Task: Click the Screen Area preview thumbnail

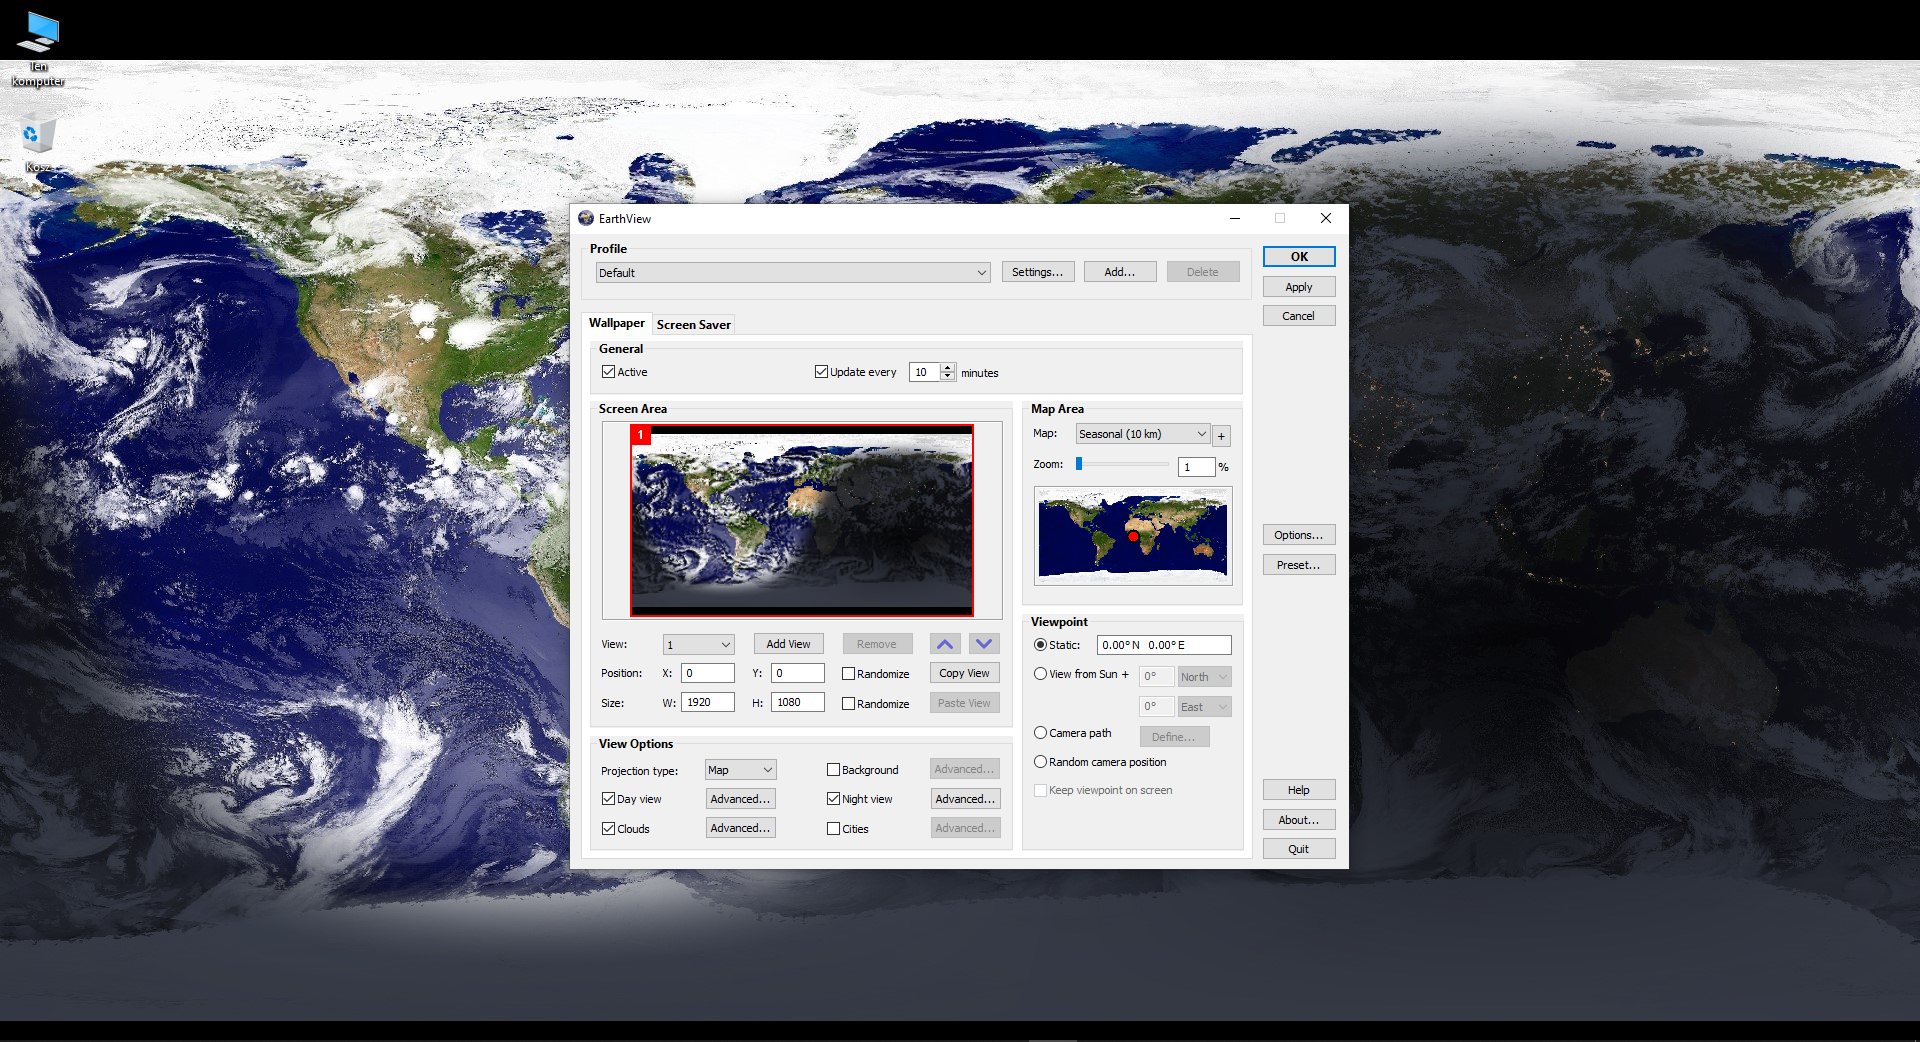Action: click(801, 520)
